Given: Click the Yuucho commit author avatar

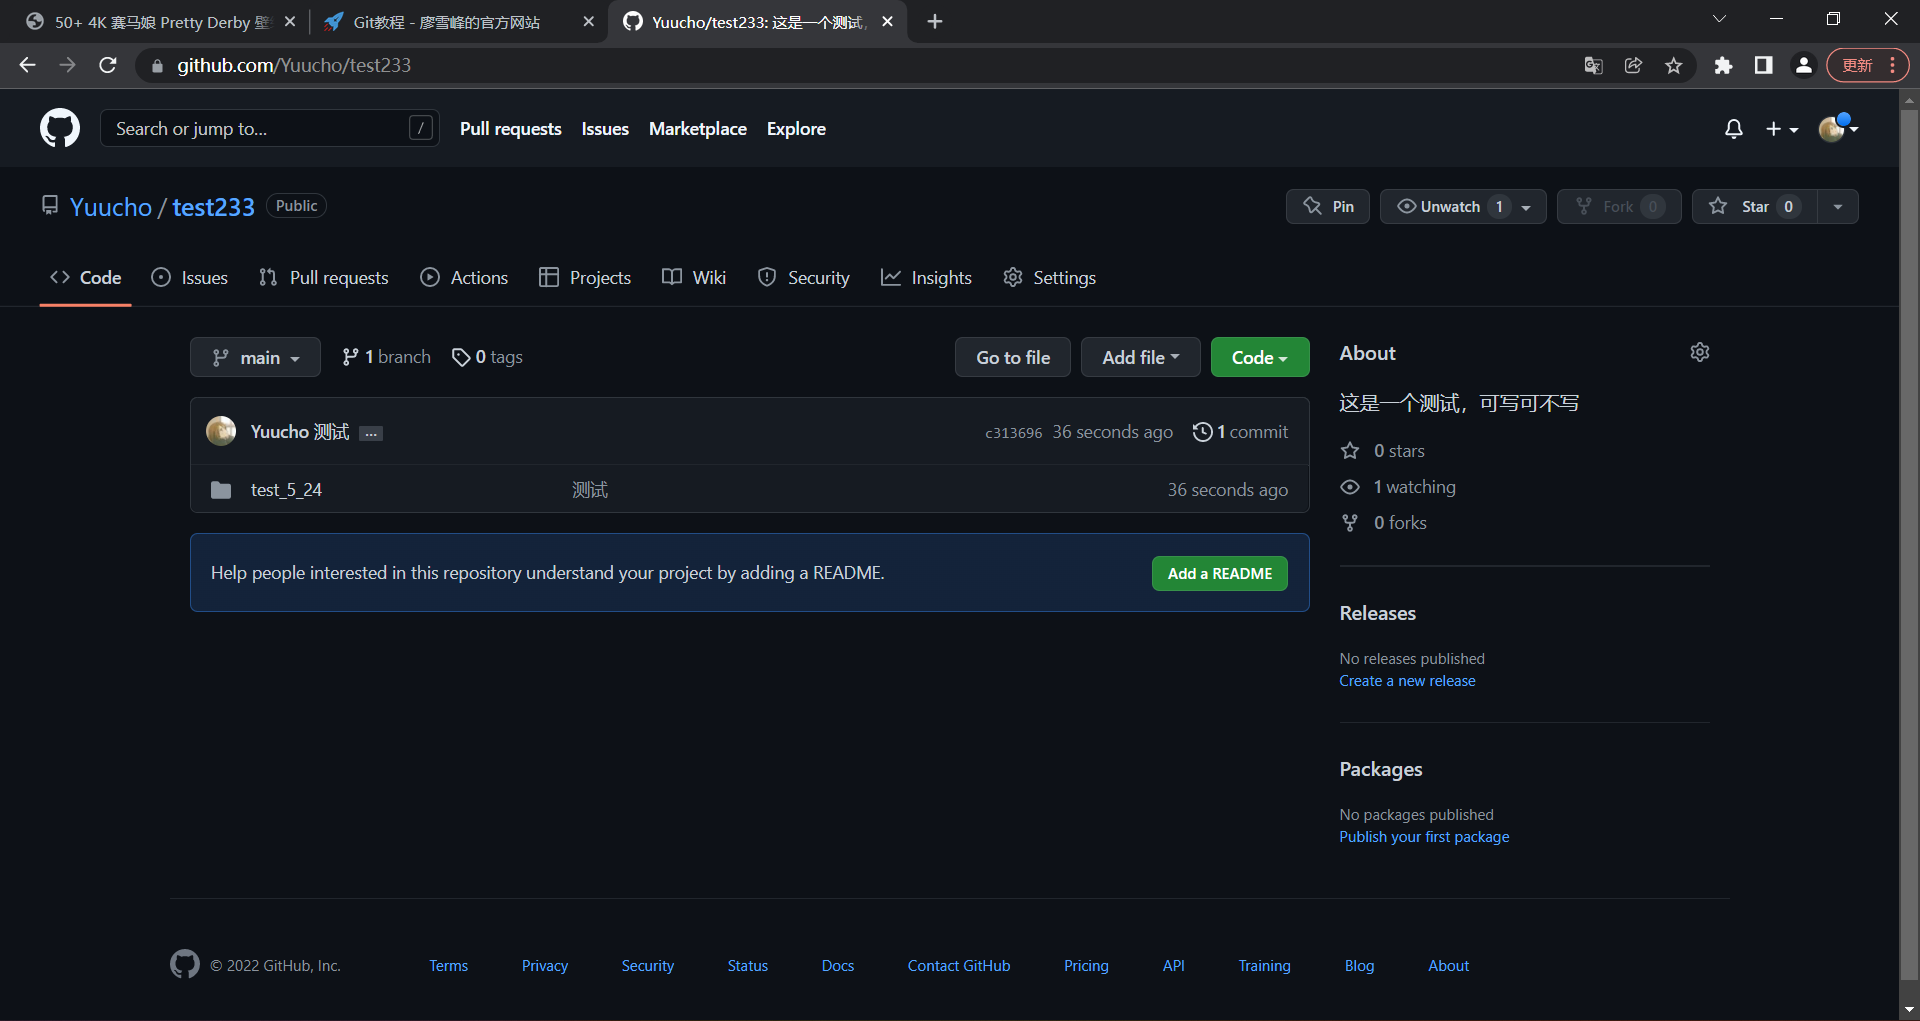Looking at the screenshot, I should 221,431.
